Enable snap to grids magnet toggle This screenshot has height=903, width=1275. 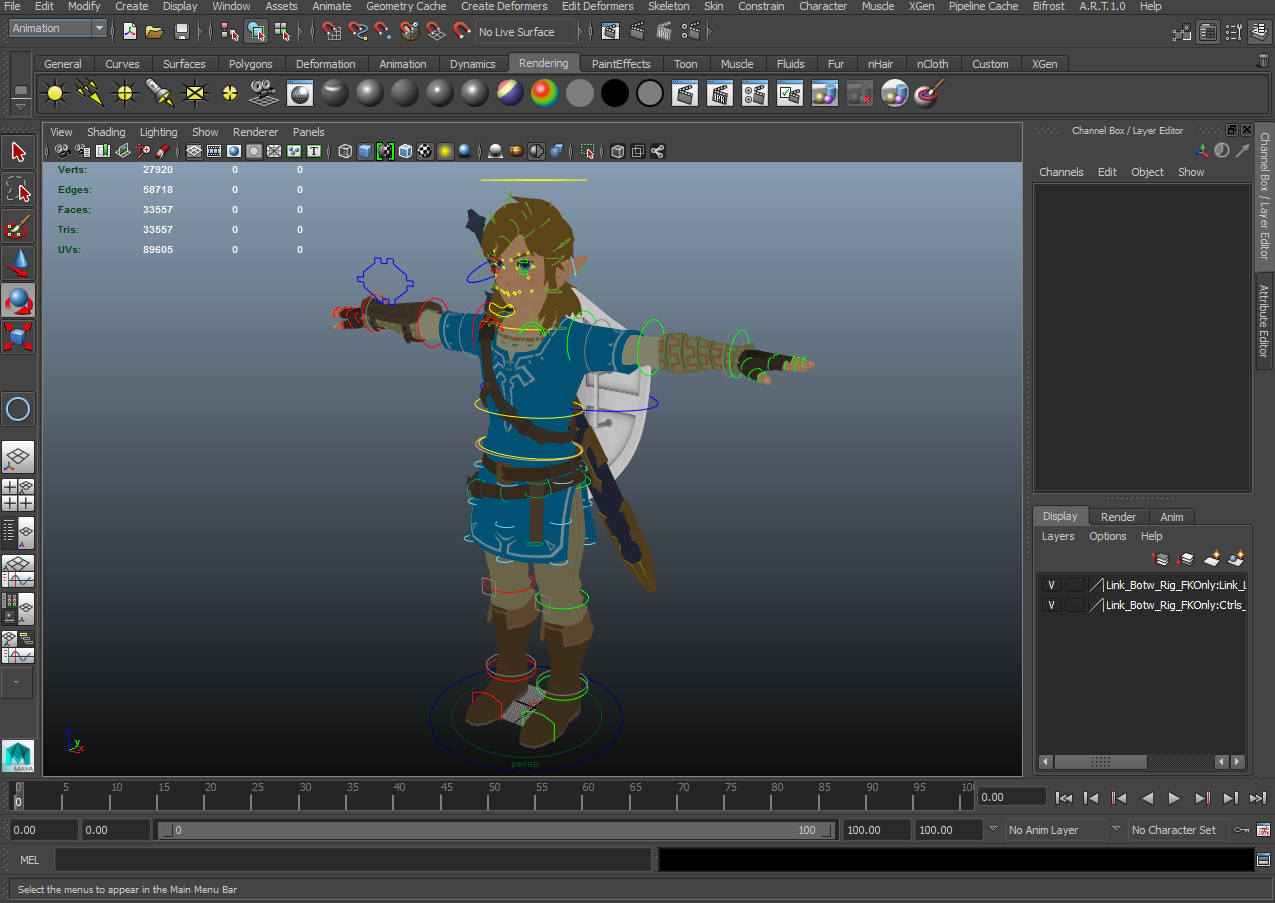click(x=331, y=31)
